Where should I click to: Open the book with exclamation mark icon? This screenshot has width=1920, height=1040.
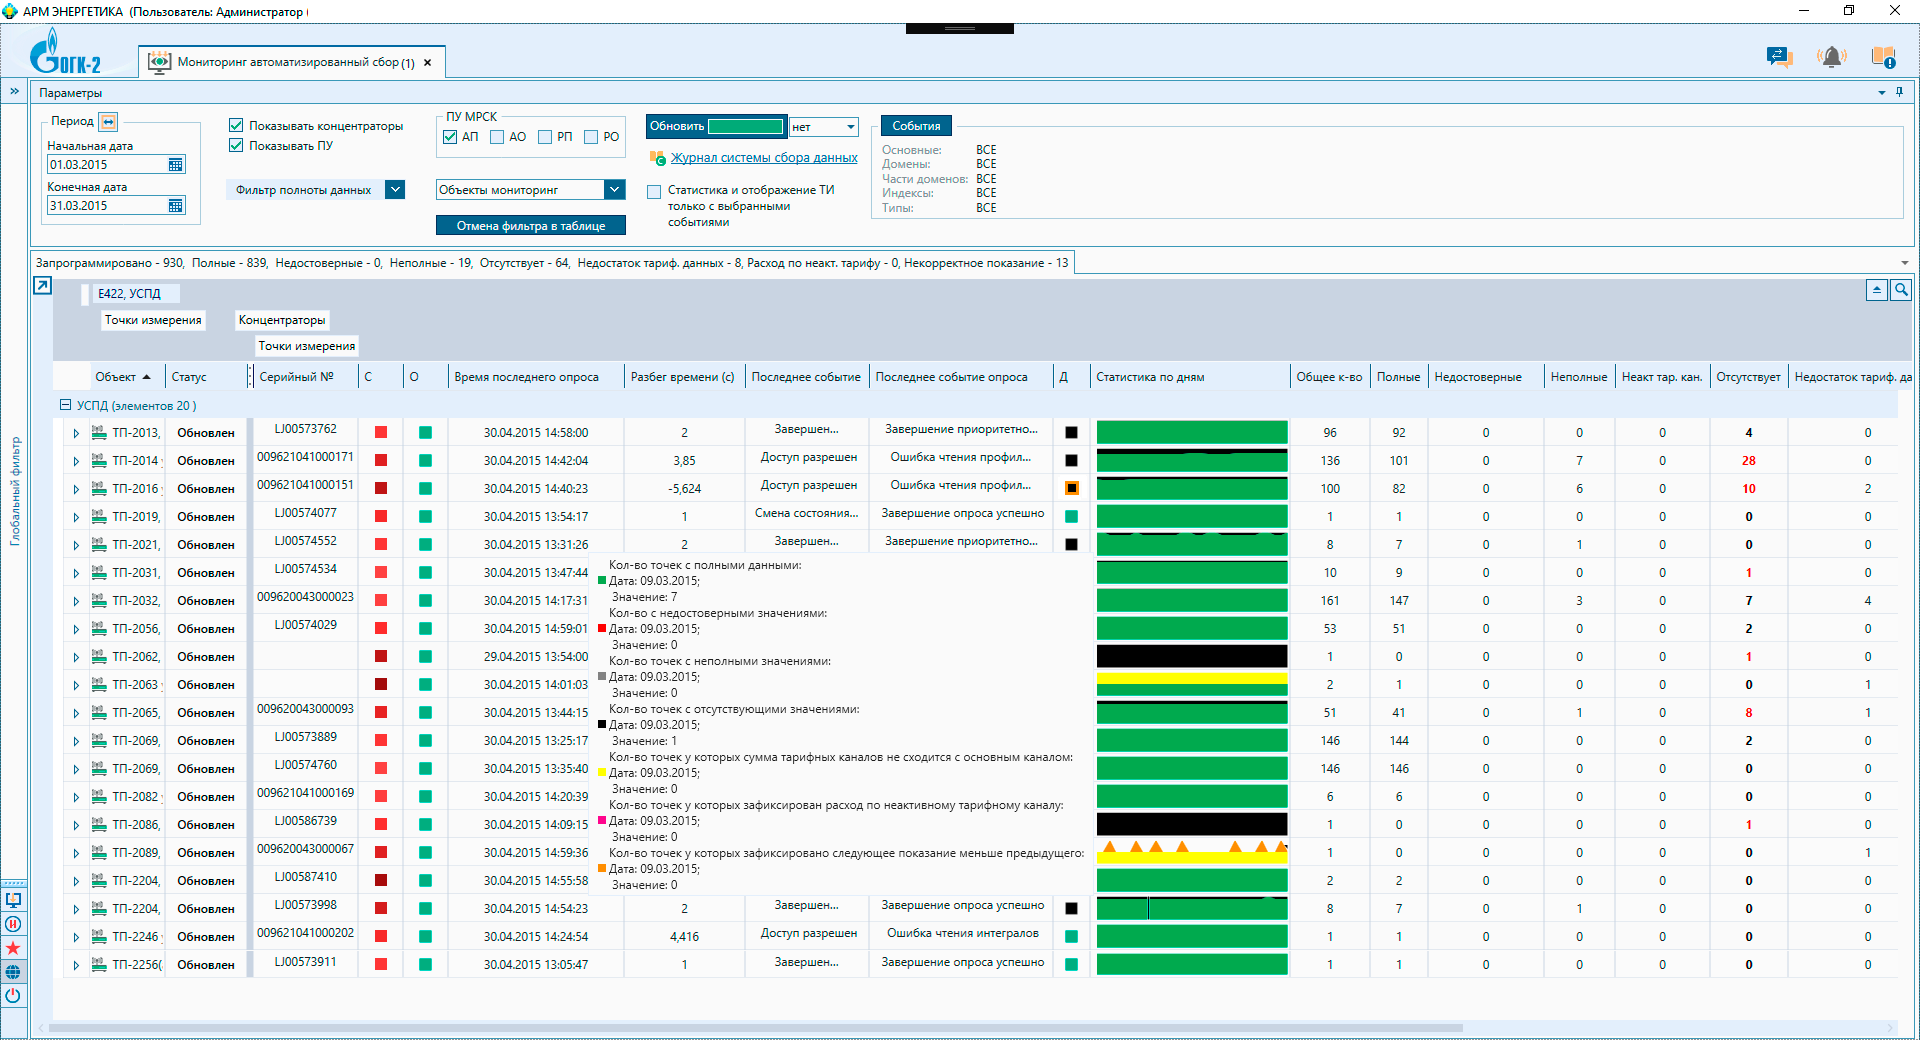tap(1883, 57)
